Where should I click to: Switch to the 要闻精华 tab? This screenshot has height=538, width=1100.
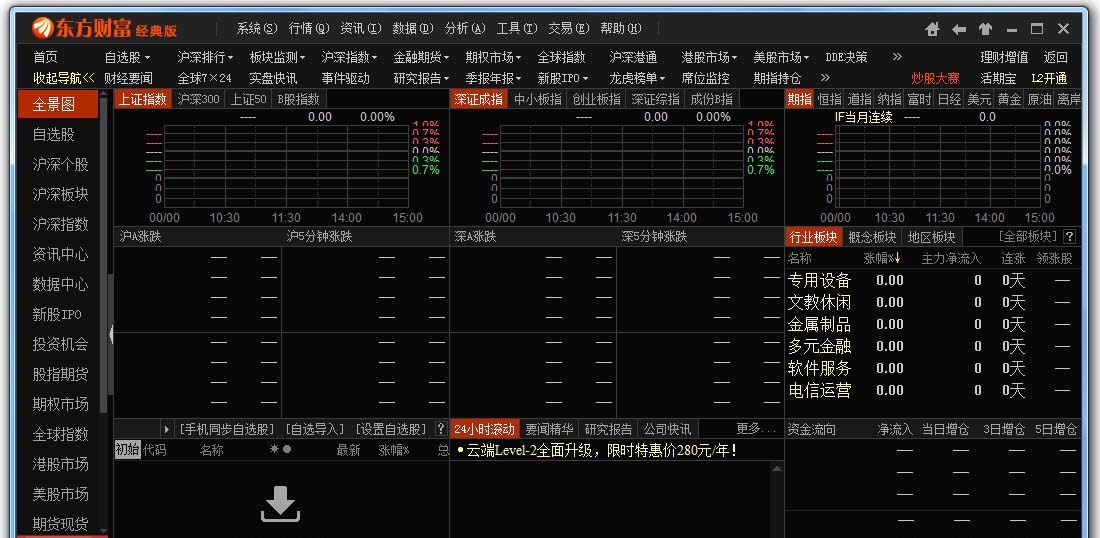pos(549,429)
